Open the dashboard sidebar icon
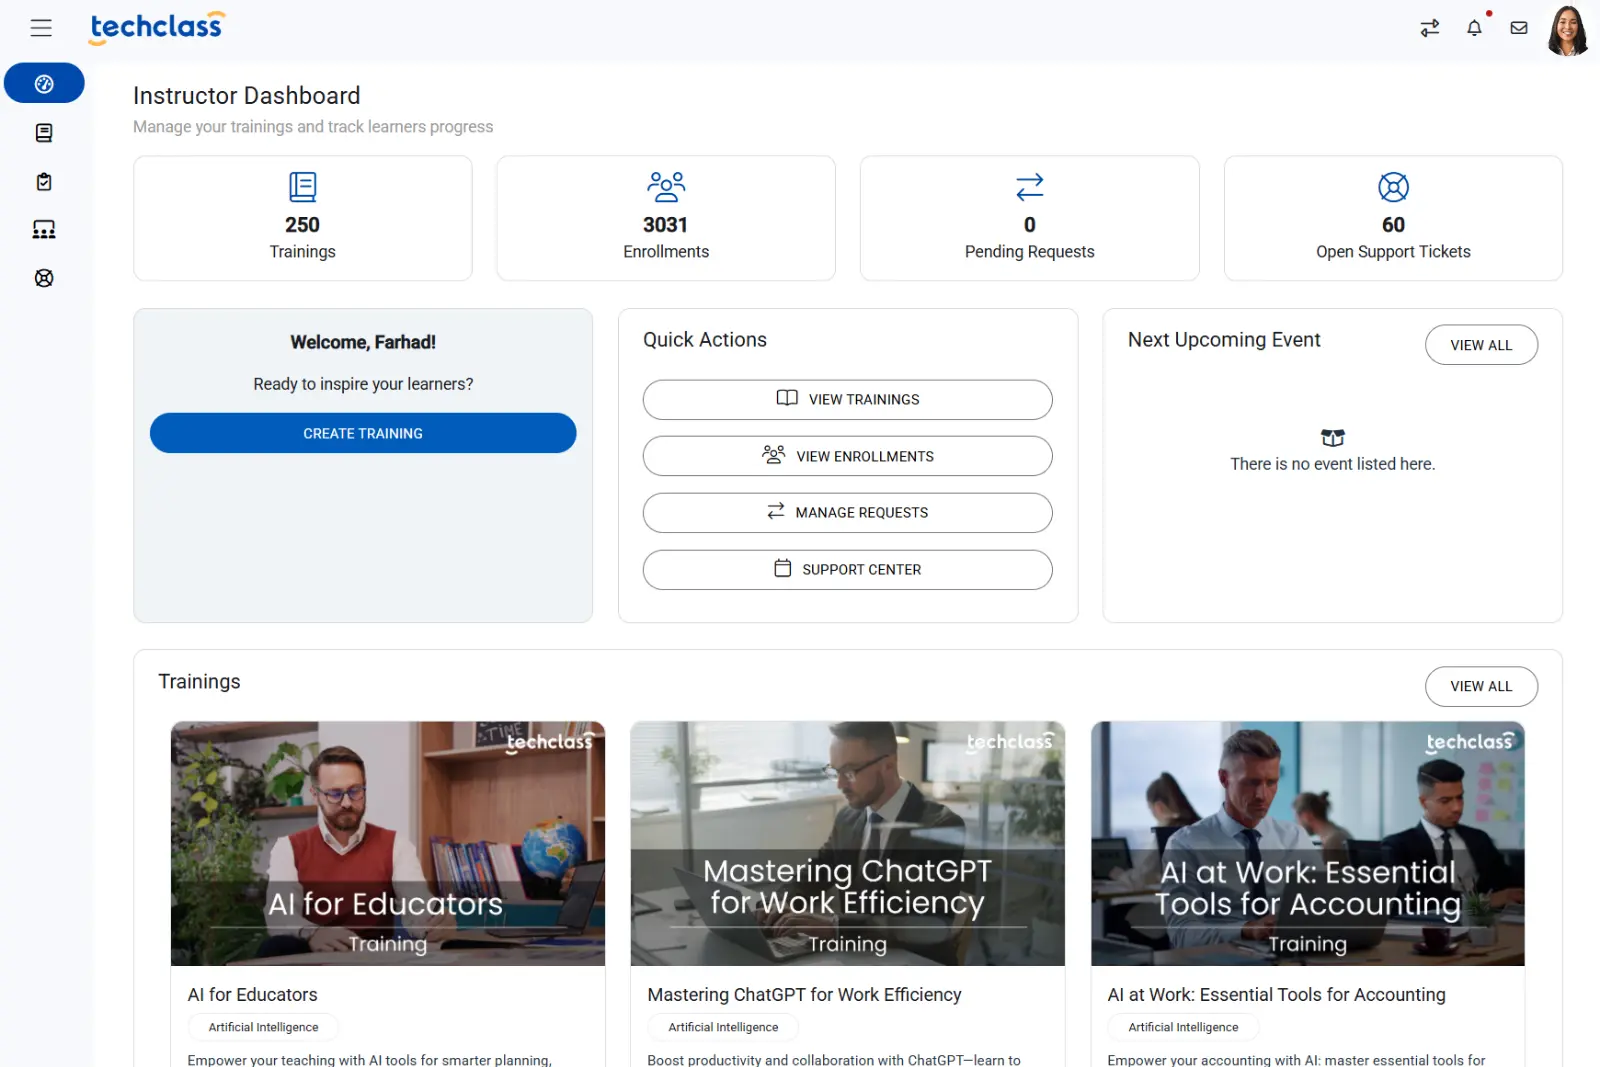This screenshot has width=1600, height=1067. click(x=44, y=83)
